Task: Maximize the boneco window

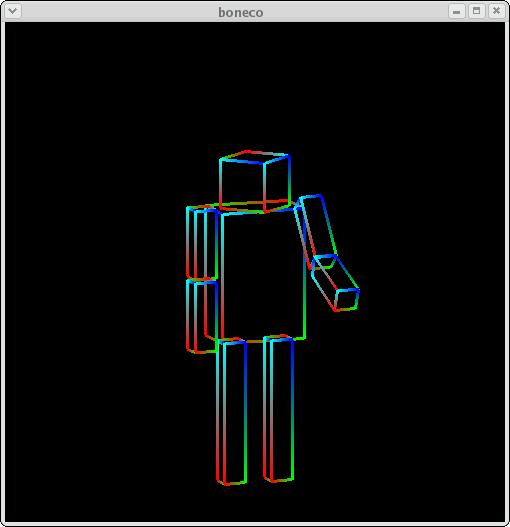Action: pos(477,11)
